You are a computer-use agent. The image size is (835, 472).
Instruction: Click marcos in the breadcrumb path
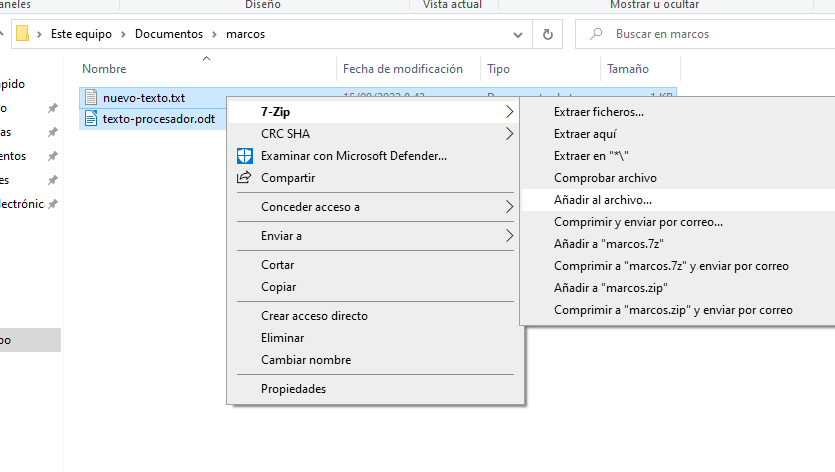coord(245,34)
